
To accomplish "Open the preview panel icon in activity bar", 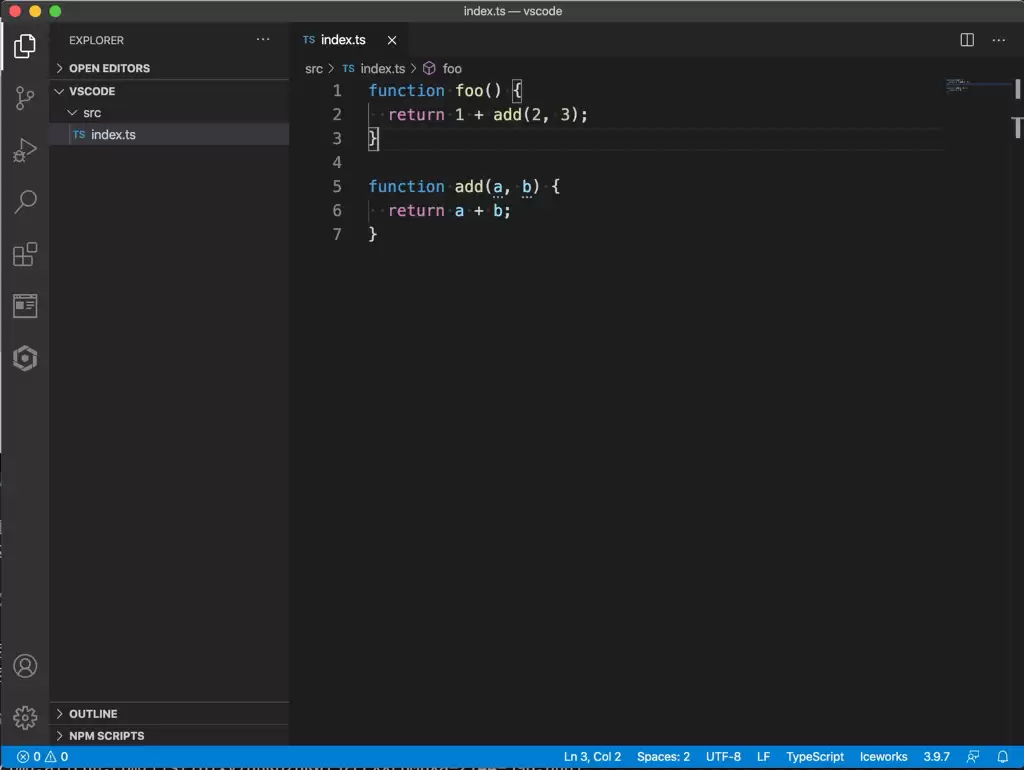I will click(25, 306).
